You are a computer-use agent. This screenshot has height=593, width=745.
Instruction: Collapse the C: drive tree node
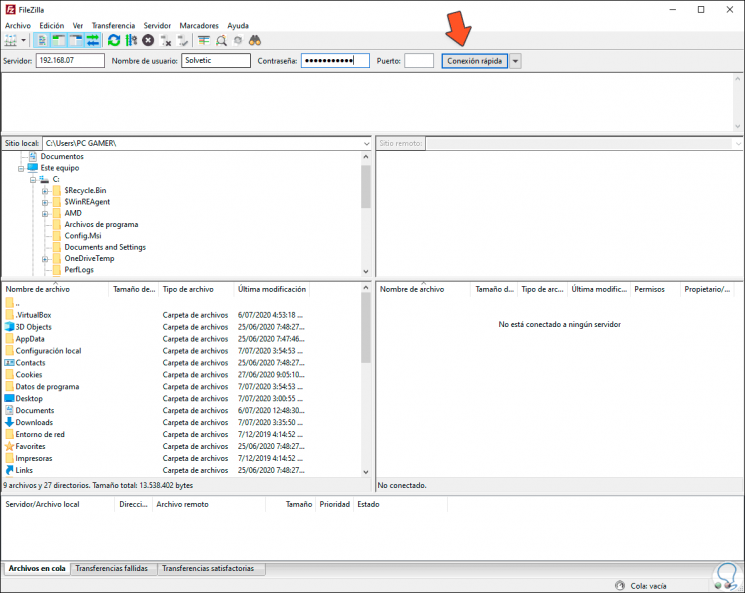(x=33, y=180)
